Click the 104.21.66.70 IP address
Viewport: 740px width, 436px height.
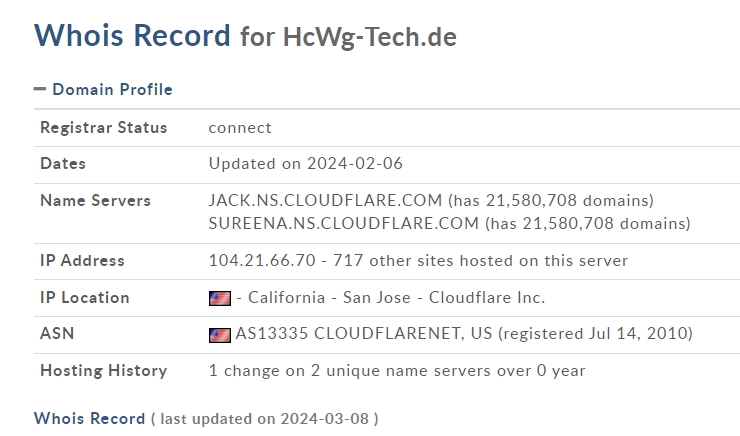click(262, 260)
